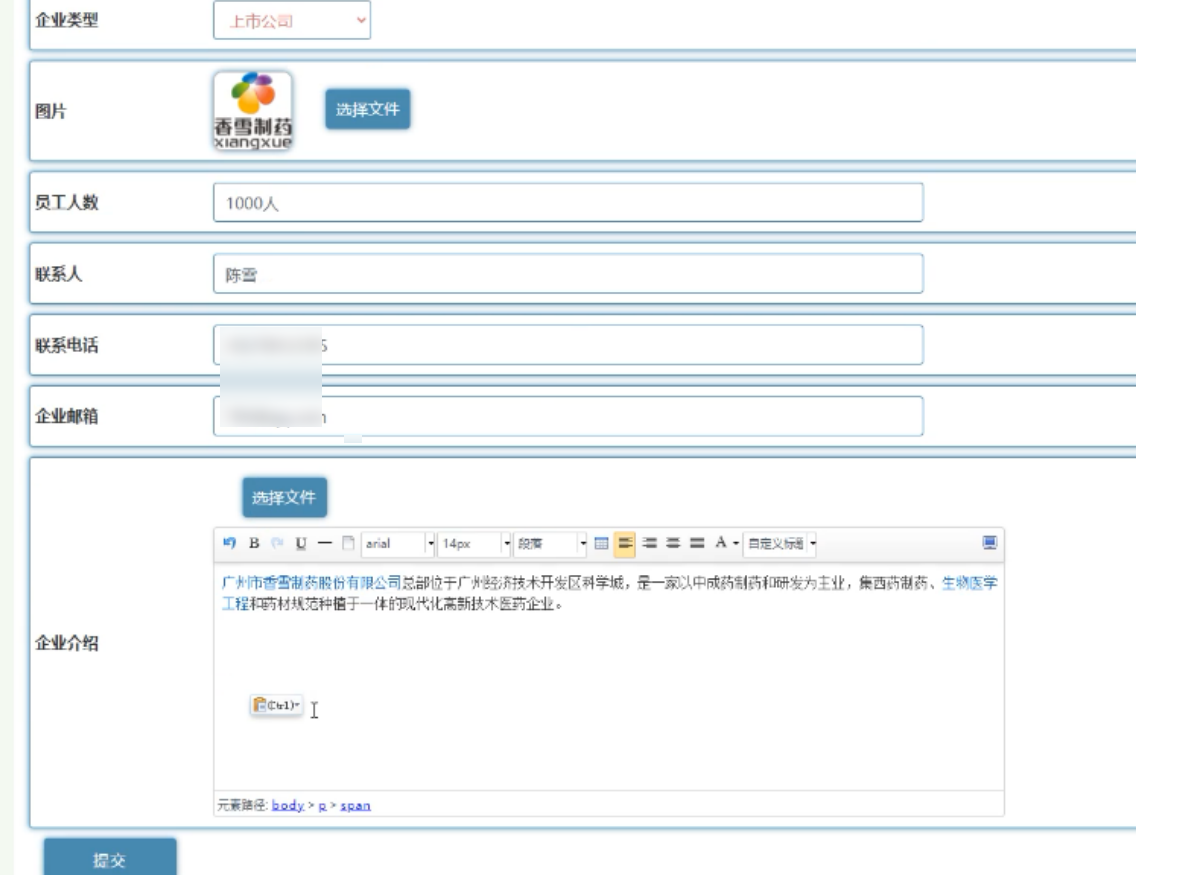Click the 生物医学 link text in the editor

point(969,583)
